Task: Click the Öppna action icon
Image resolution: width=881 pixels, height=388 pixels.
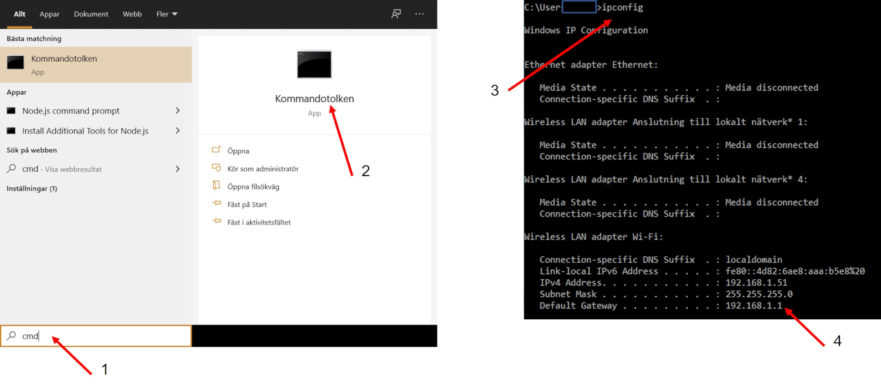Action: (x=216, y=150)
